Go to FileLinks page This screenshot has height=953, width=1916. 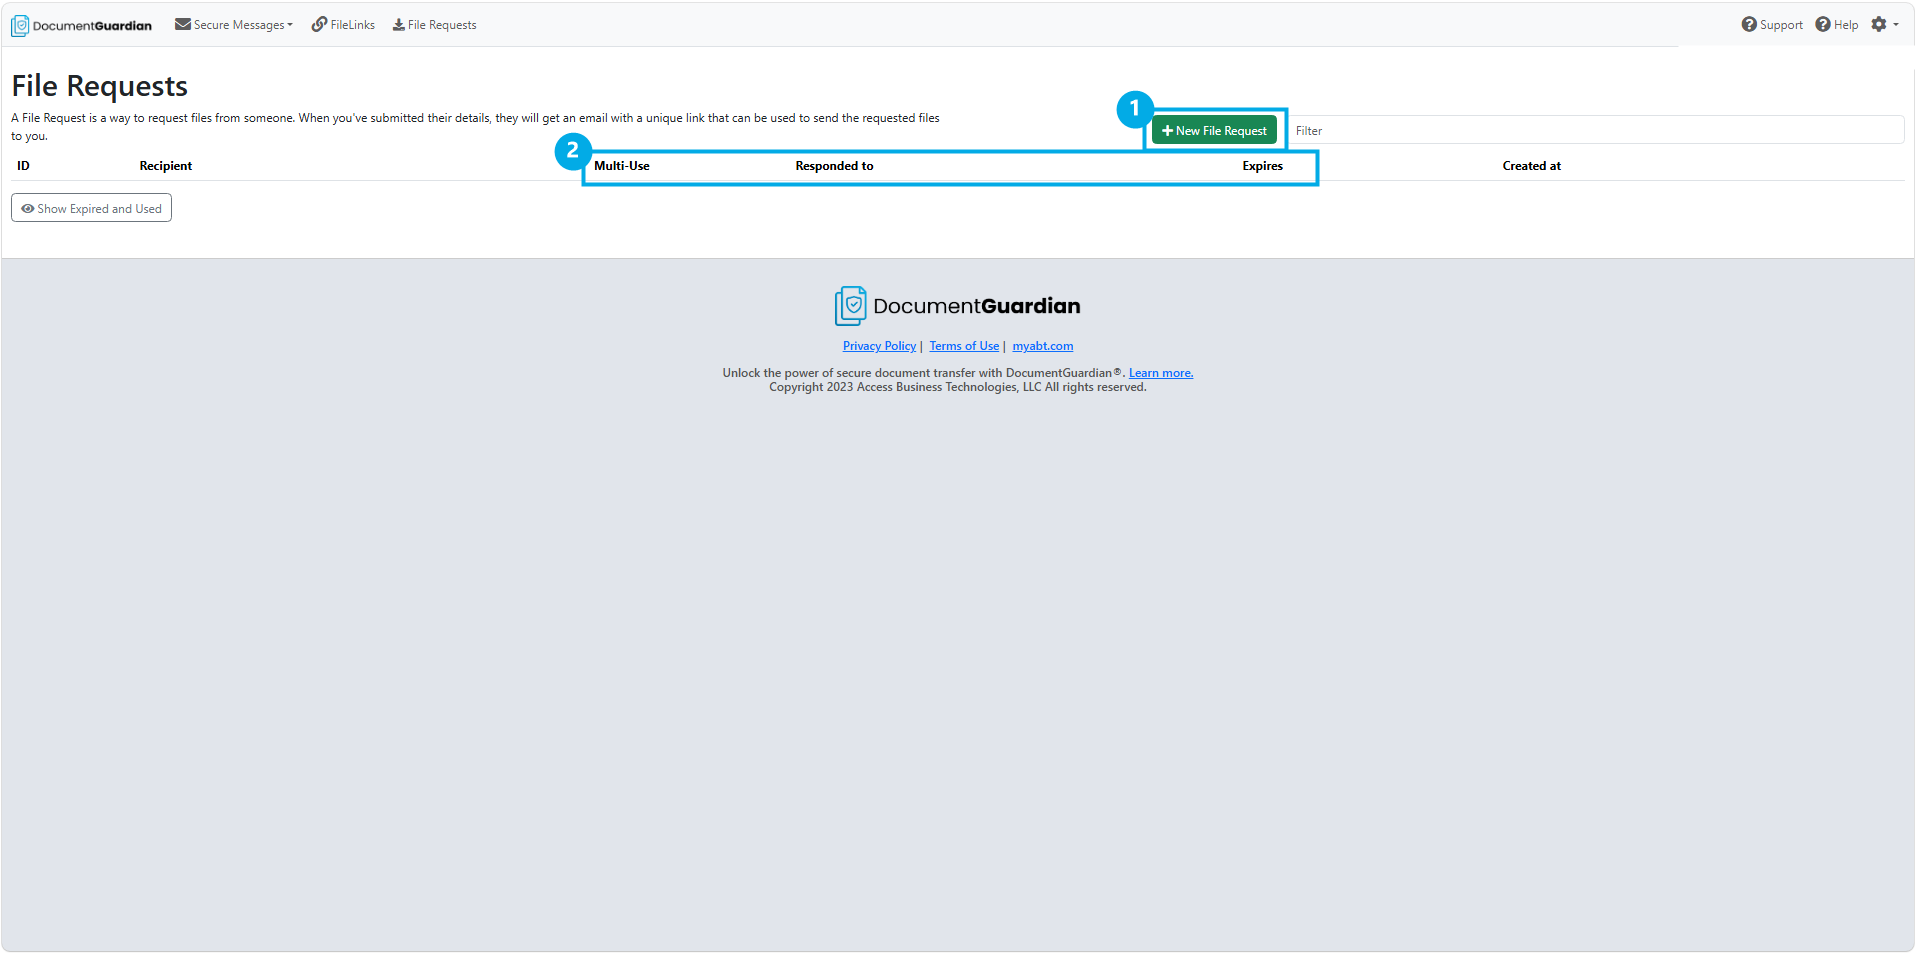pos(343,25)
